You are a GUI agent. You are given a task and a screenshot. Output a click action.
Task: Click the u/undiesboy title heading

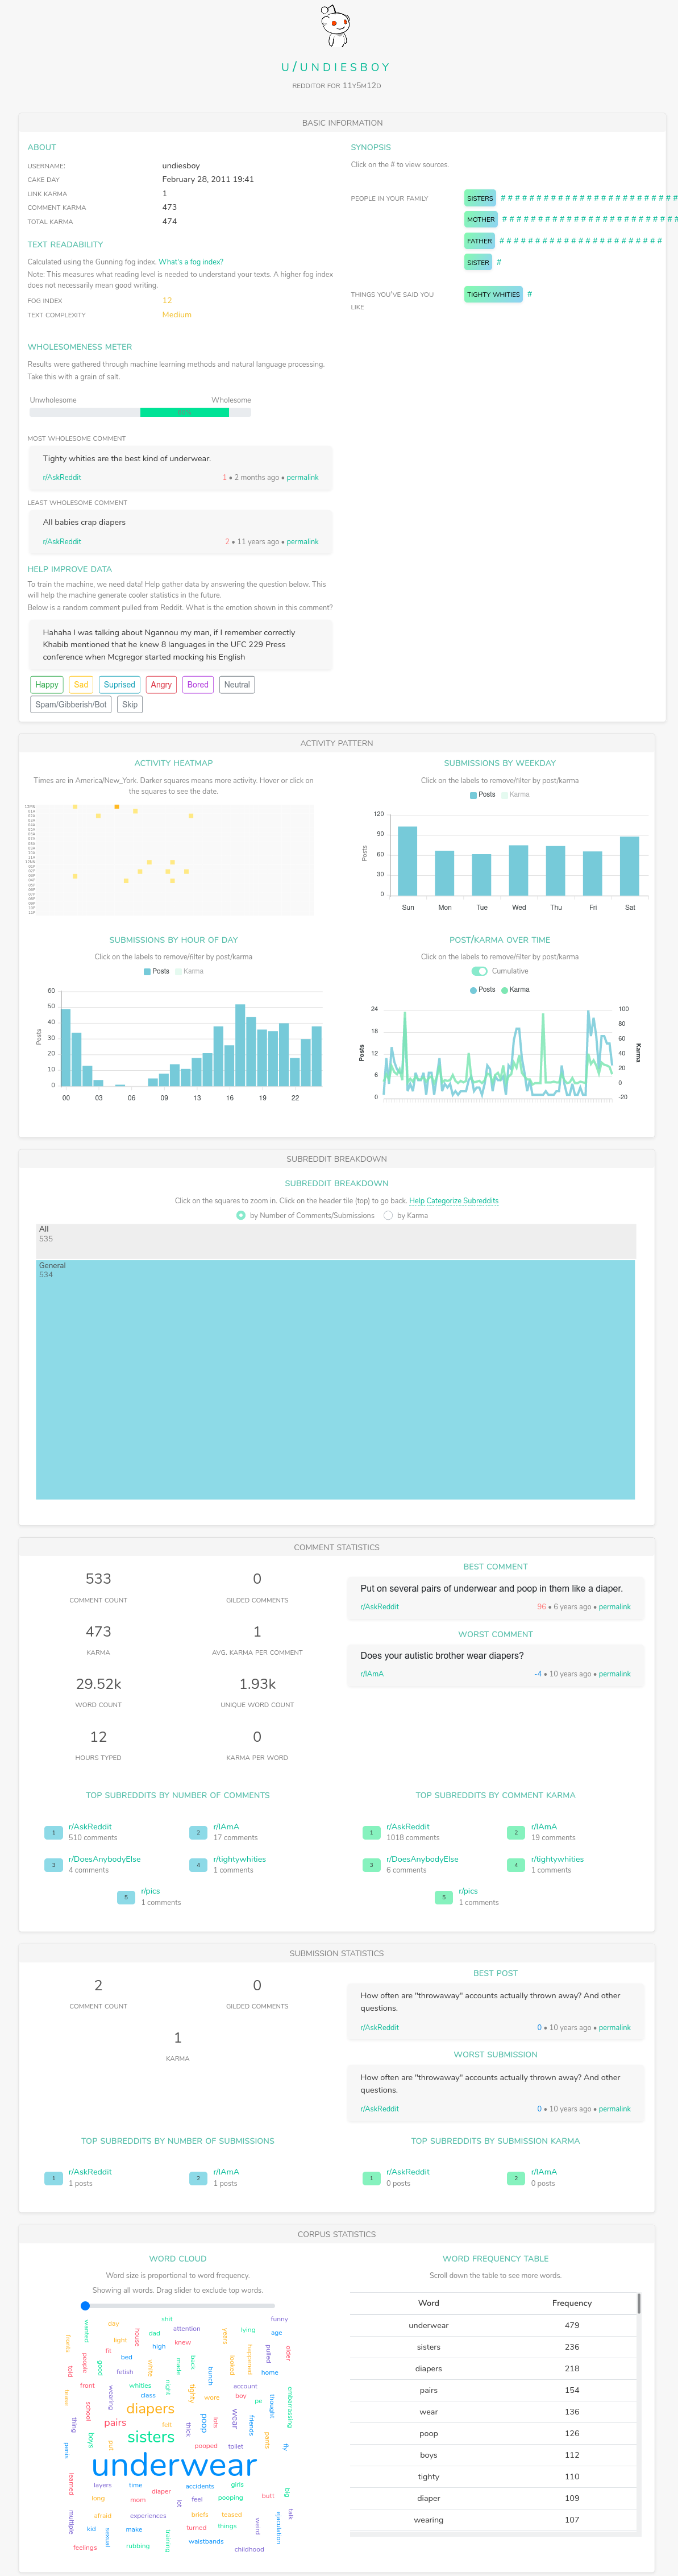(x=336, y=67)
